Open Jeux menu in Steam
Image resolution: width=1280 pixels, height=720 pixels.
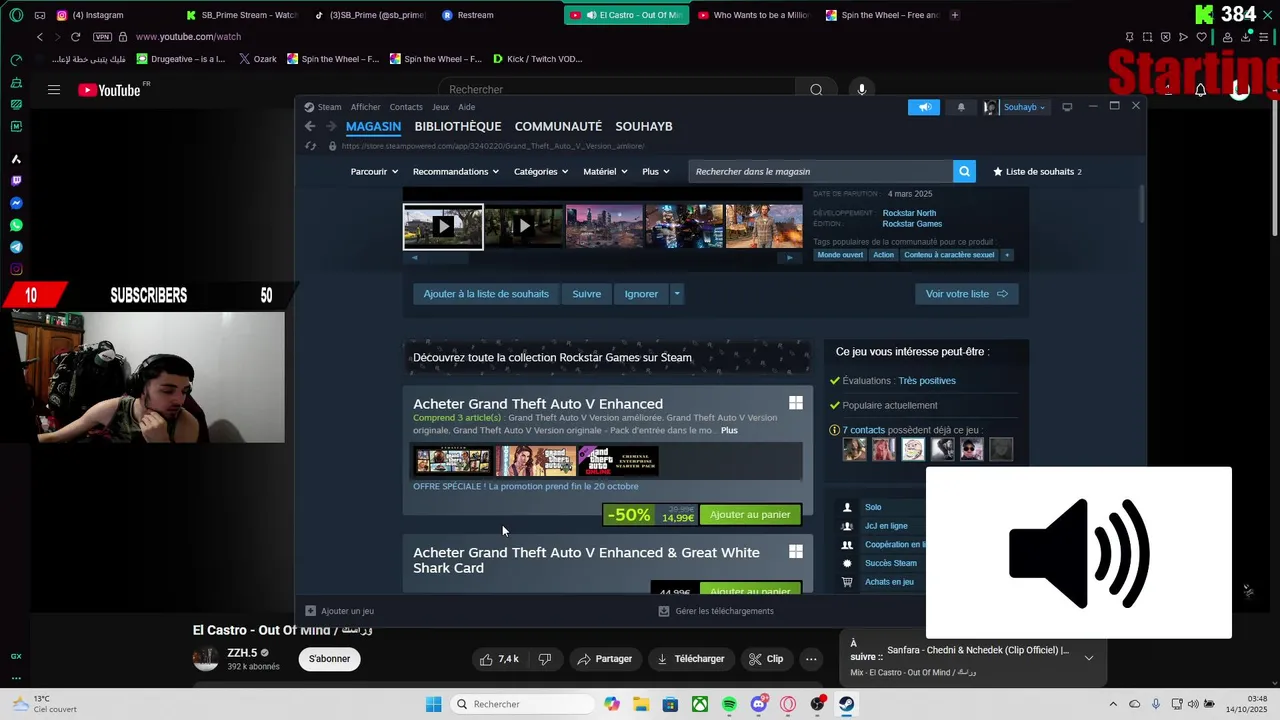[x=440, y=107]
